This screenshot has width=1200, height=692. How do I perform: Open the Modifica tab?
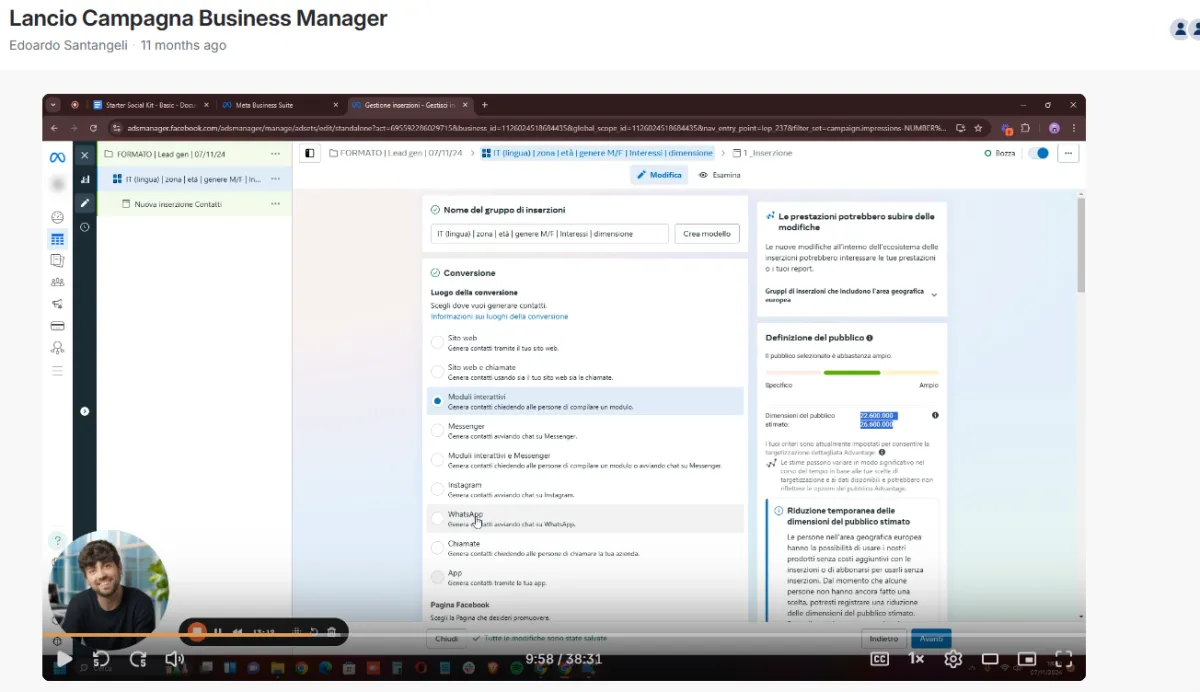tap(660, 174)
